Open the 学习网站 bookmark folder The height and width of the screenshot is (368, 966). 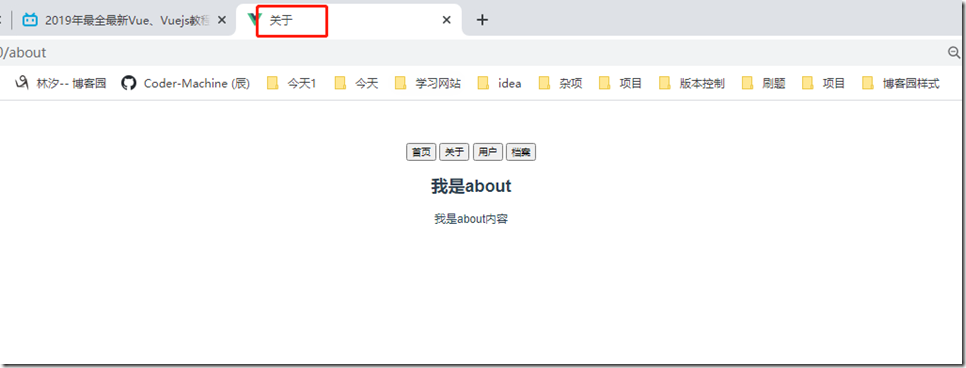(428, 83)
